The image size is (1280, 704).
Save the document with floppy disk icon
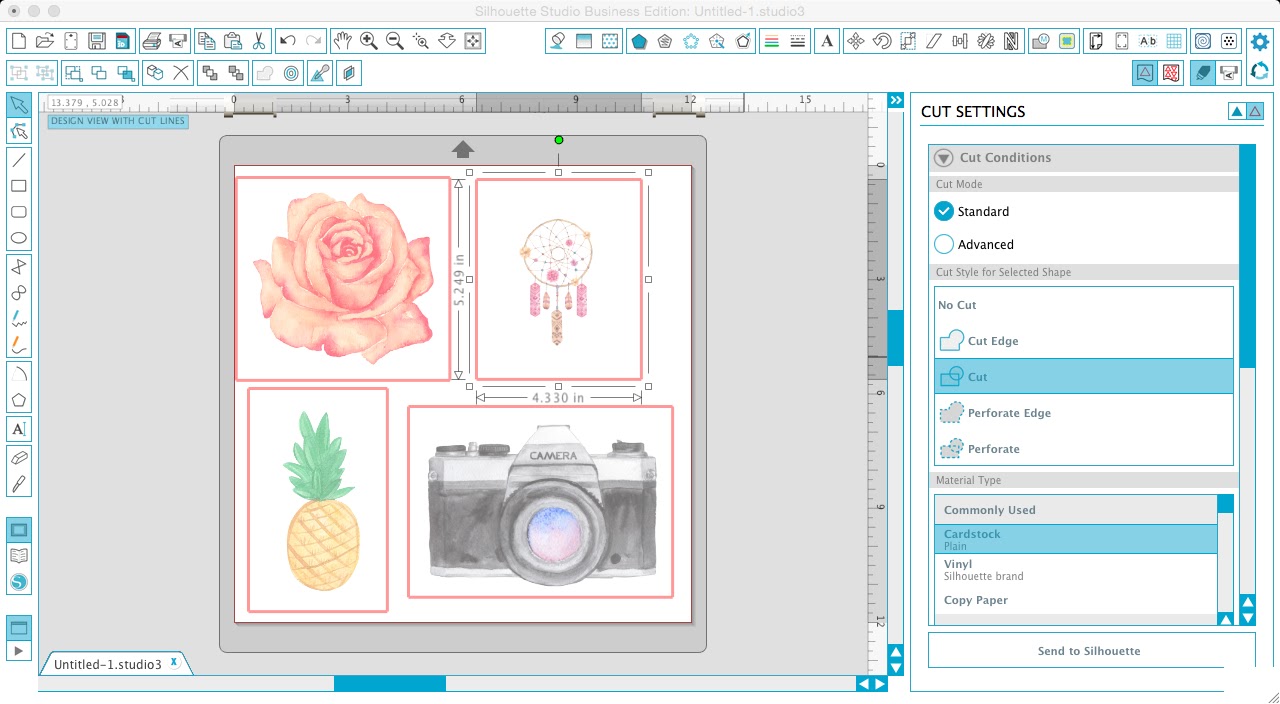point(96,41)
